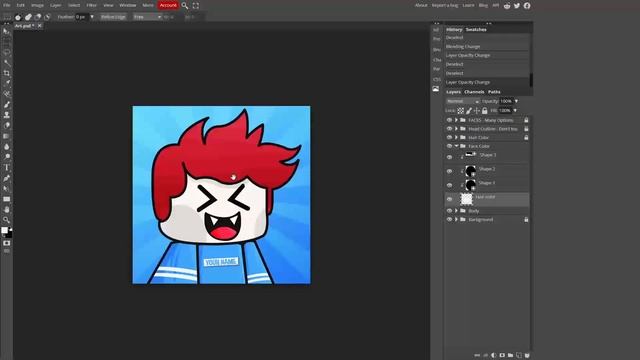The width and height of the screenshot is (640, 360).
Task: Select the Type tool
Action: tap(6, 168)
